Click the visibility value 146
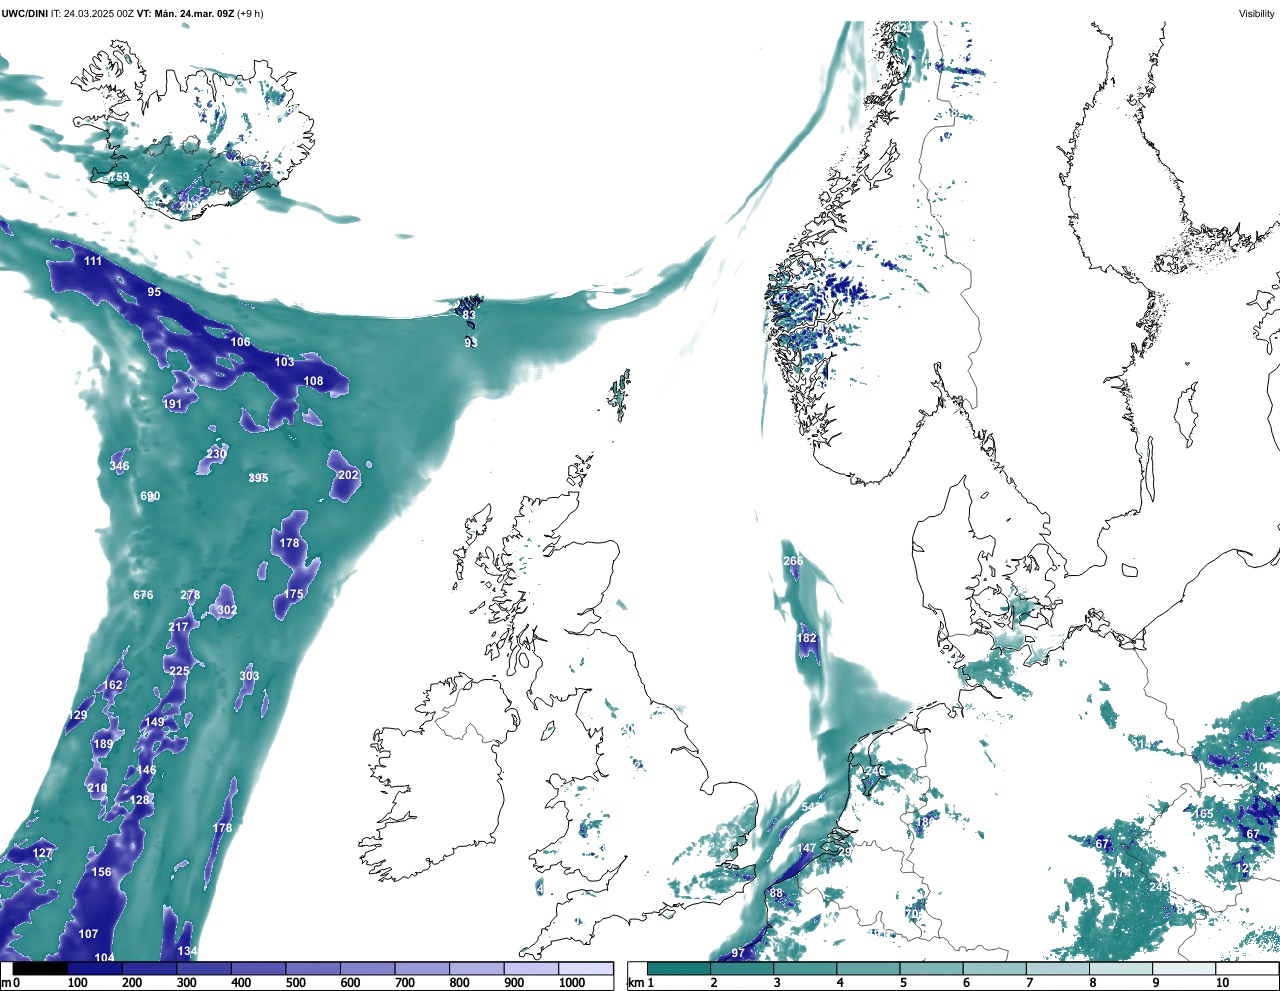This screenshot has width=1280, height=991. pos(146,770)
